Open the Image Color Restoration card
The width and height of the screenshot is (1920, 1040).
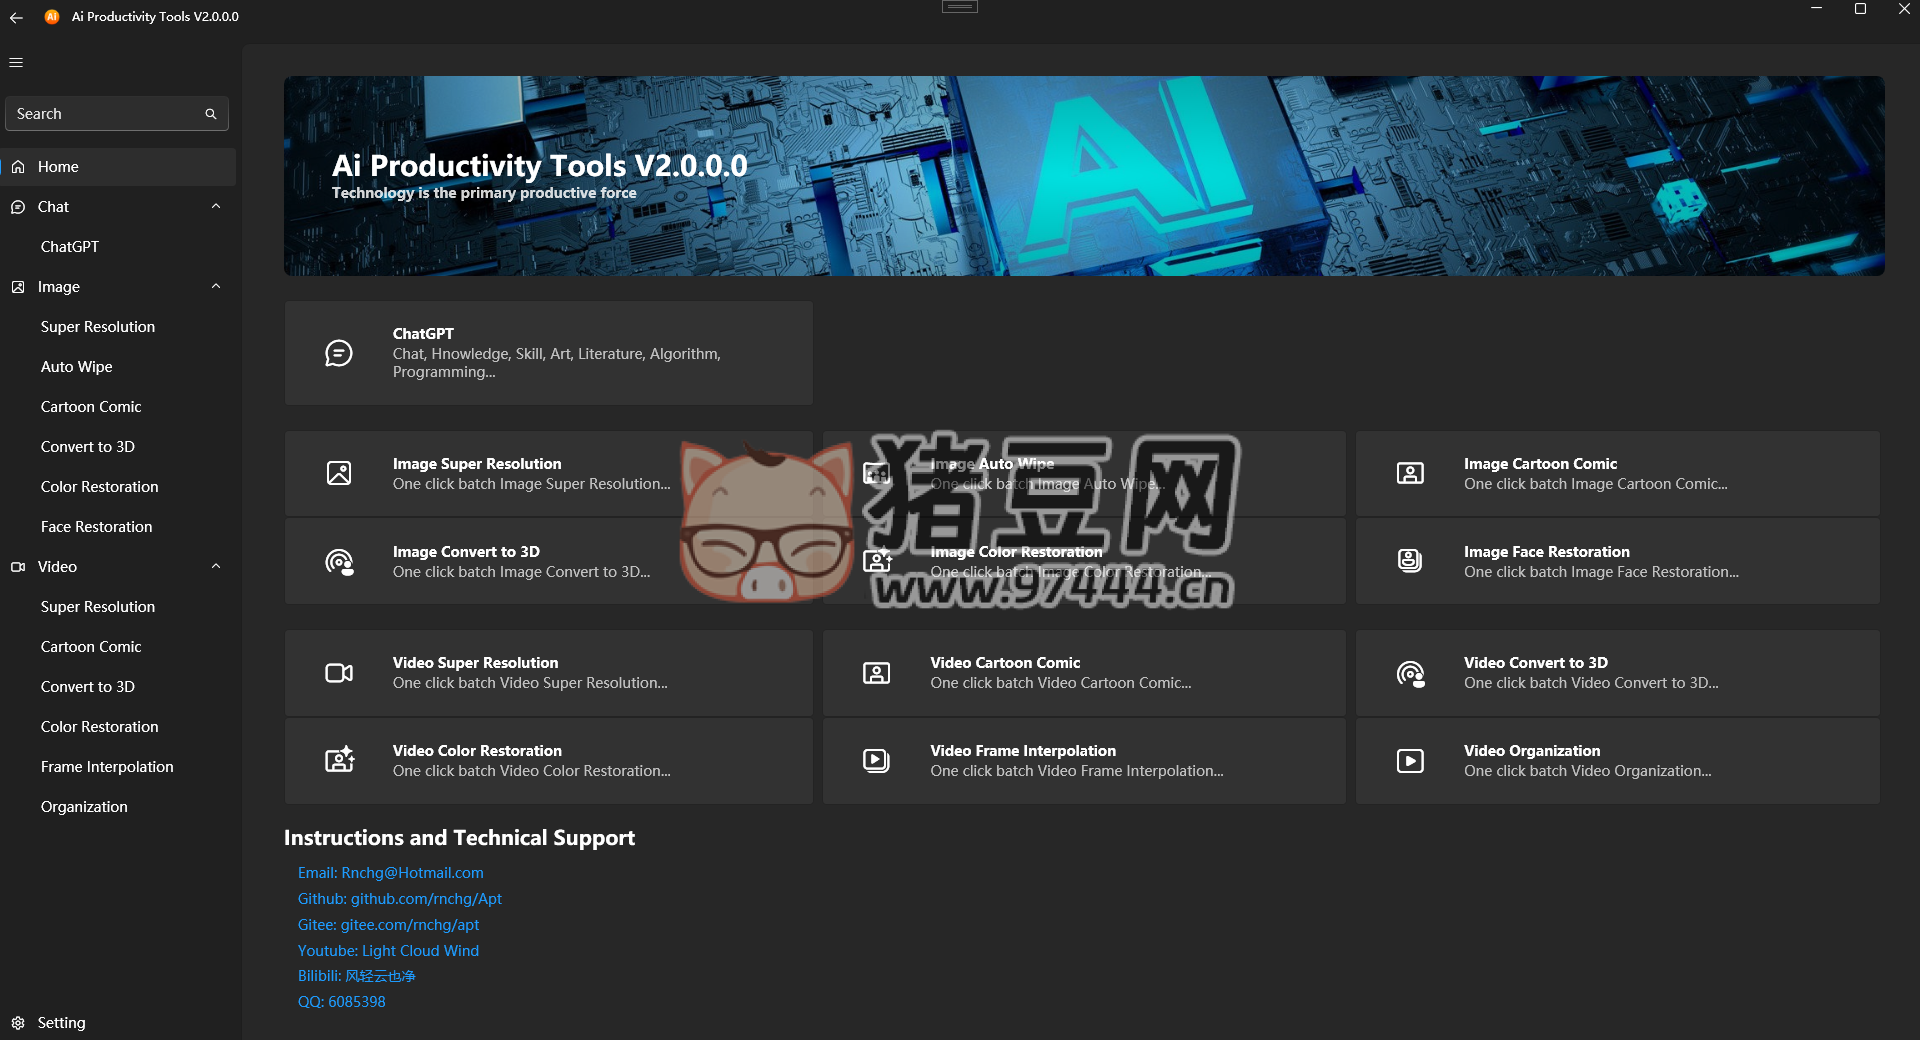point(1084,561)
